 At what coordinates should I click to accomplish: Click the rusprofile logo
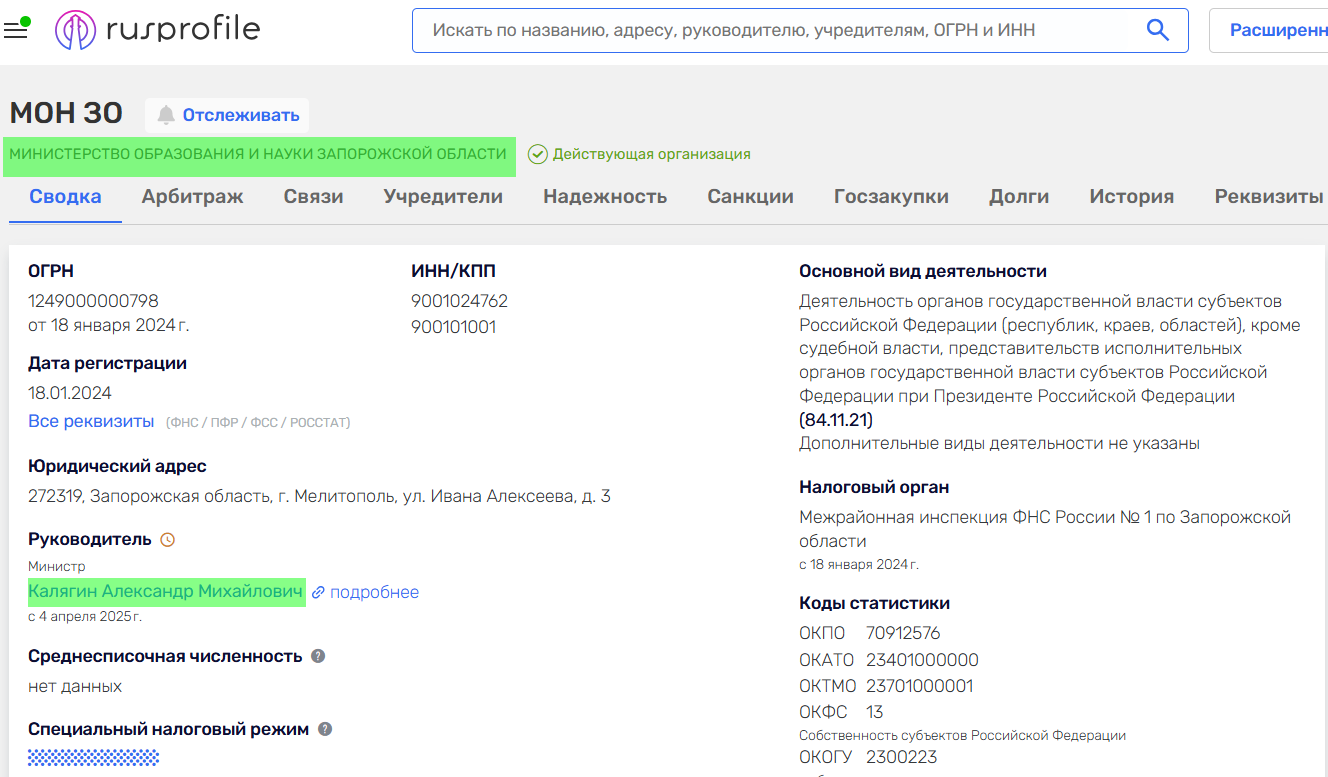[158, 30]
